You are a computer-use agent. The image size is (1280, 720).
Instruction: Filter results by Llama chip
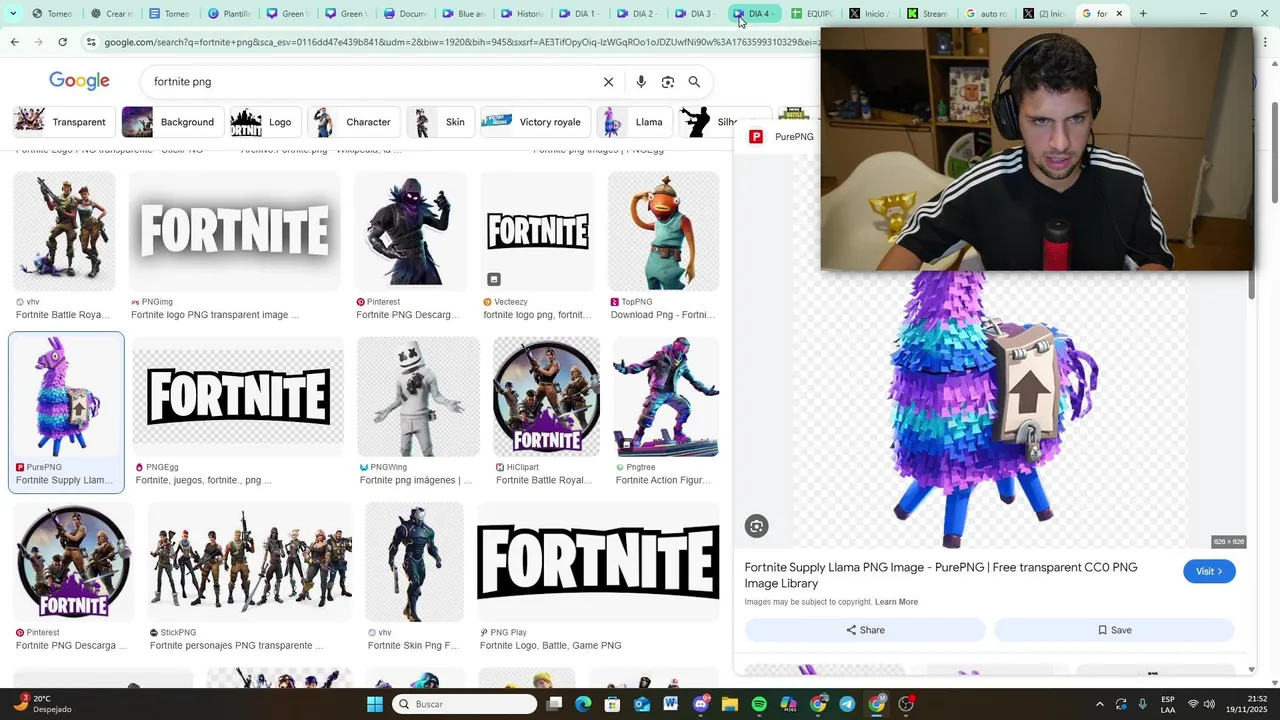[633, 122]
